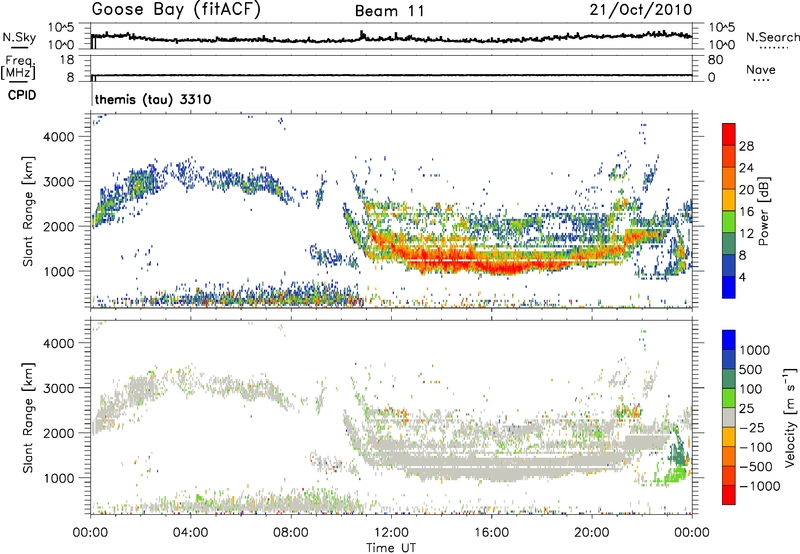This screenshot has width=800, height=554.
Task: Click the grey segment of Velocity colour bar
Action: point(729,418)
